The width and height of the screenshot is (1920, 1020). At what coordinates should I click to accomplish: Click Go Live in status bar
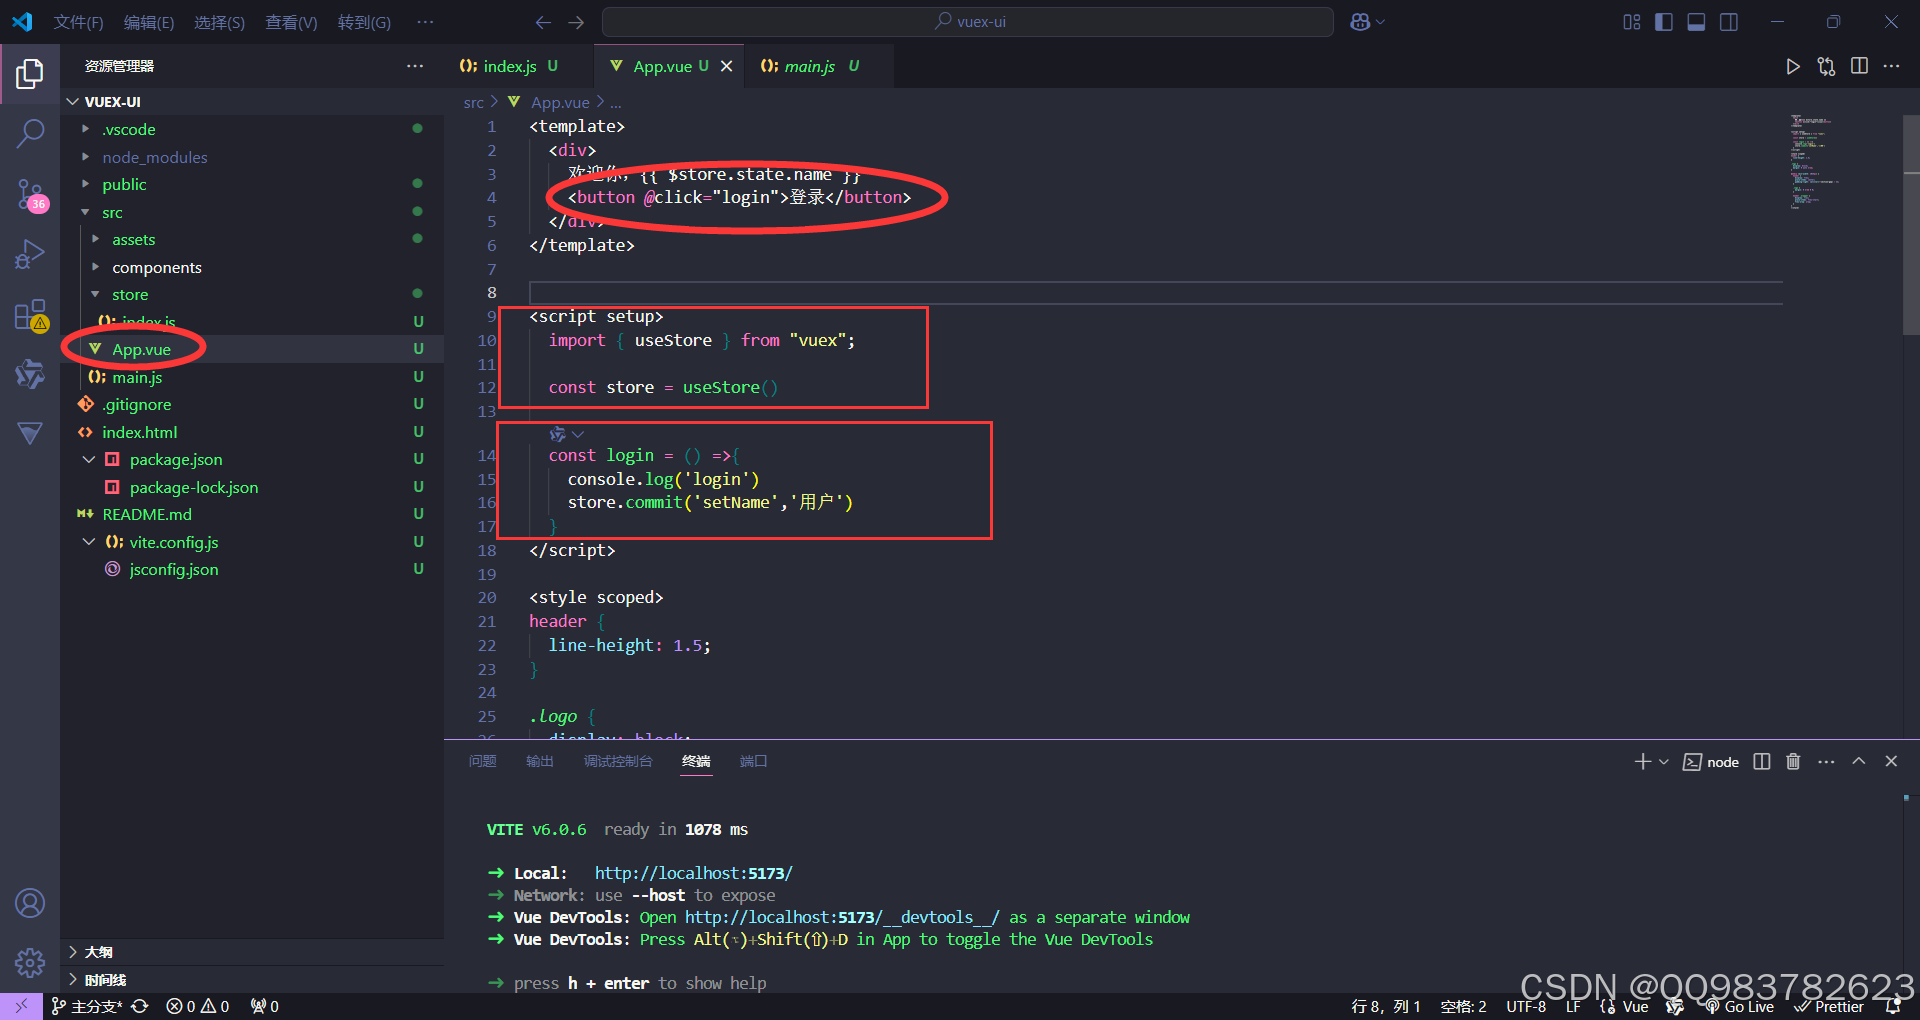tap(1739, 1006)
